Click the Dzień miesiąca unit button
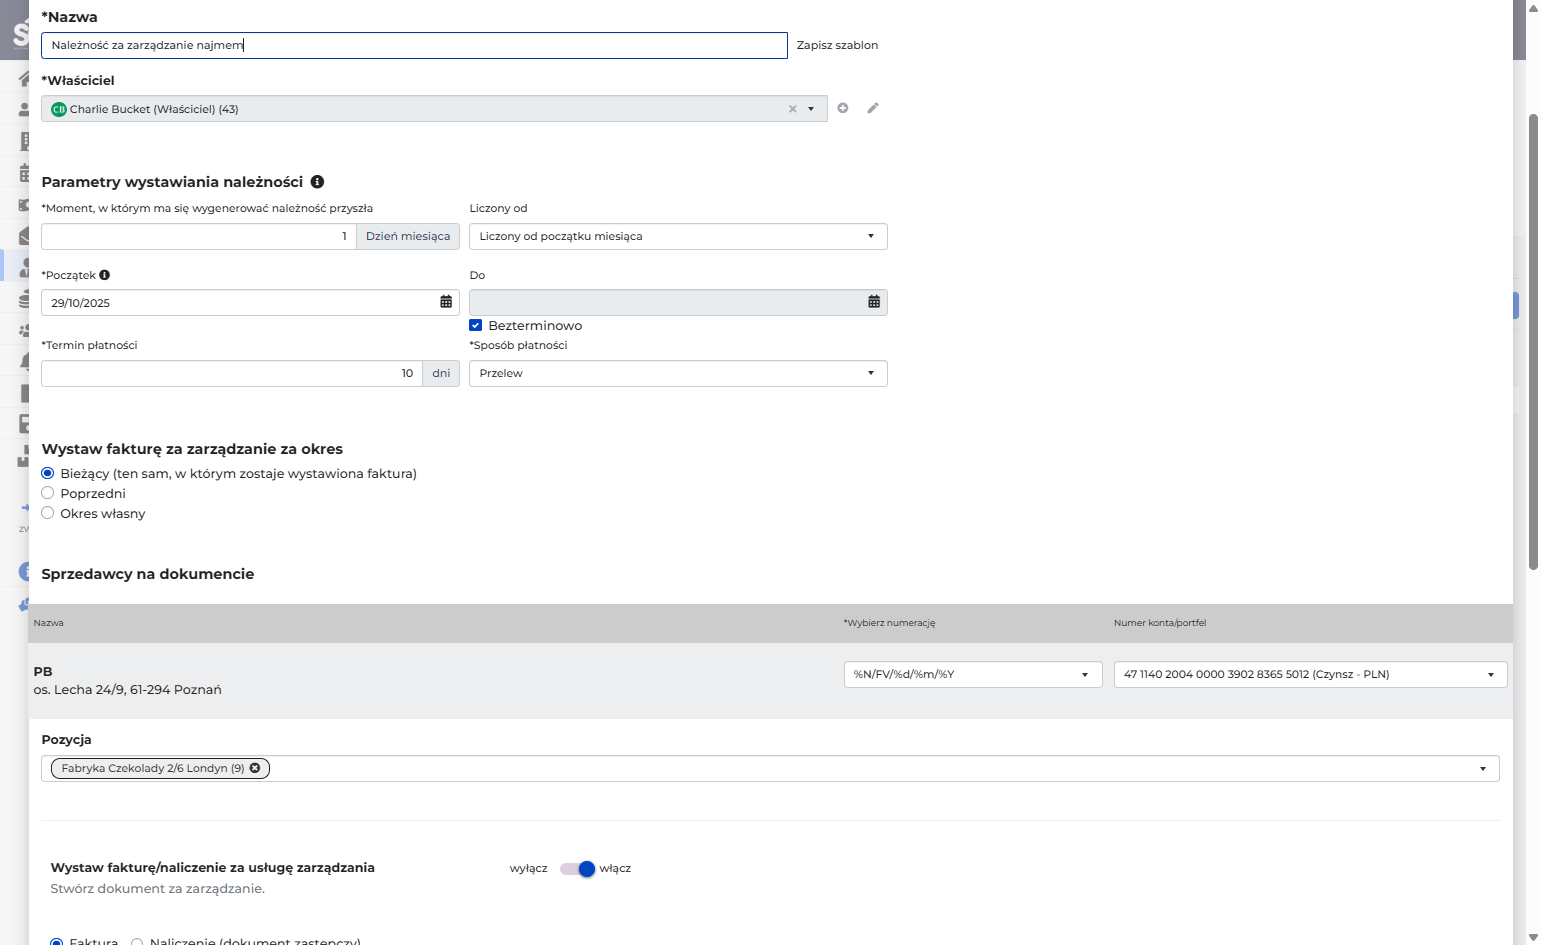This screenshot has width=1541, height=945. (x=408, y=236)
